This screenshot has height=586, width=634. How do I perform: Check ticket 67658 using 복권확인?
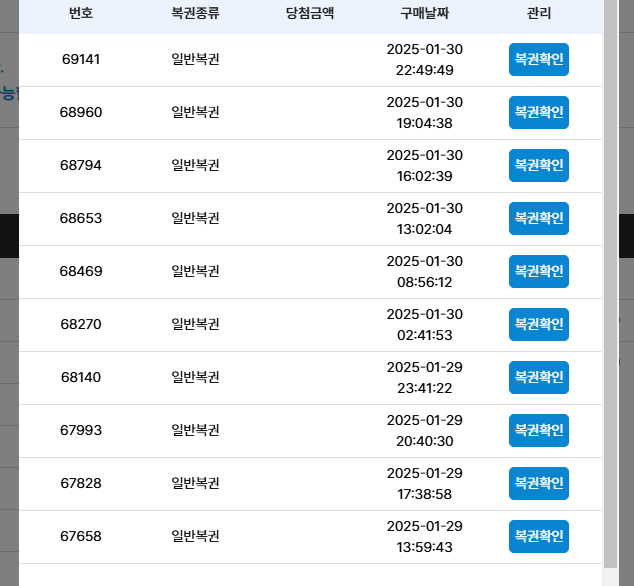pos(539,536)
